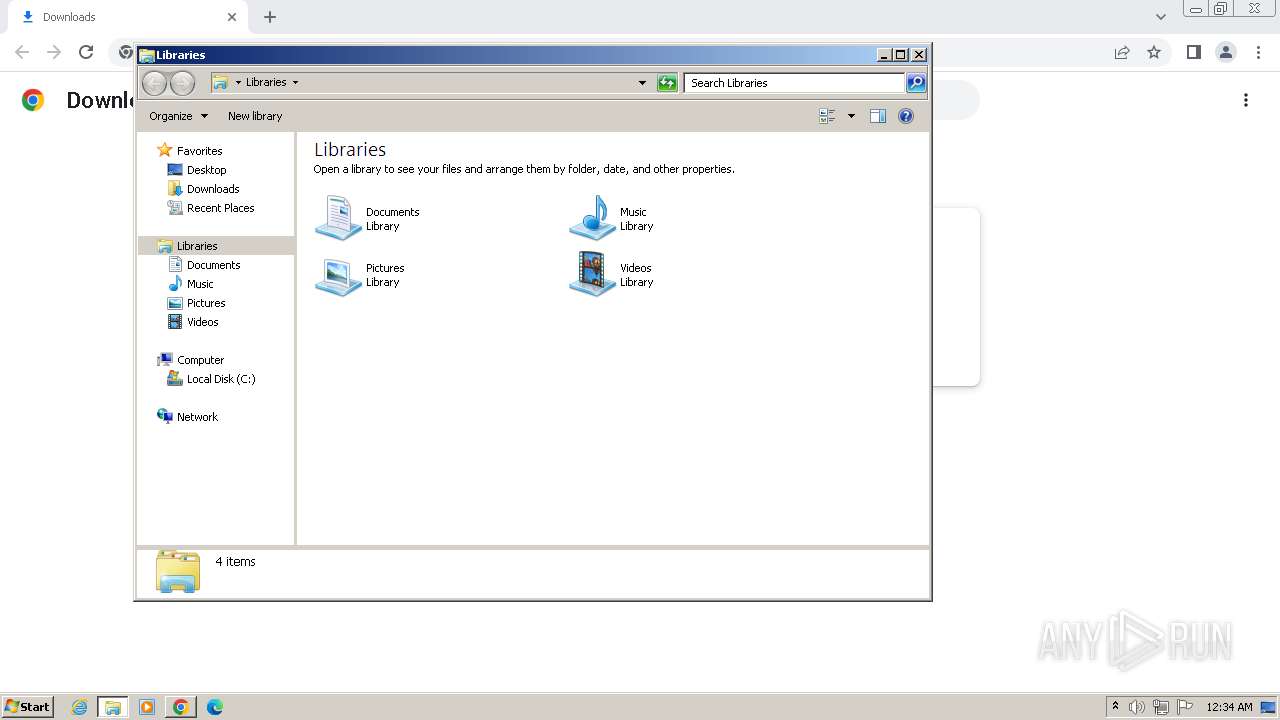Screen dimensions: 1280x720
Task: Select Music in navigation tree
Action: click(x=200, y=284)
